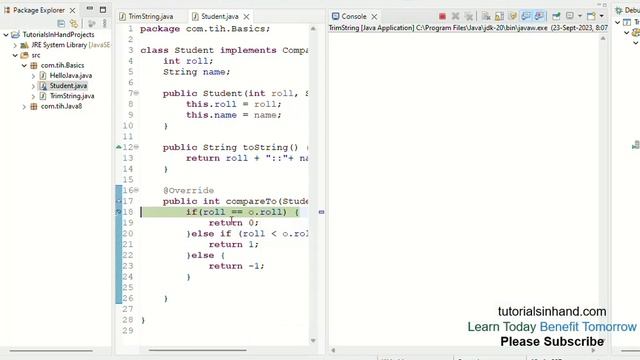Image resolution: width=640 pixels, height=360 pixels.
Task: Collapse the src folder node
Action: pos(15,55)
